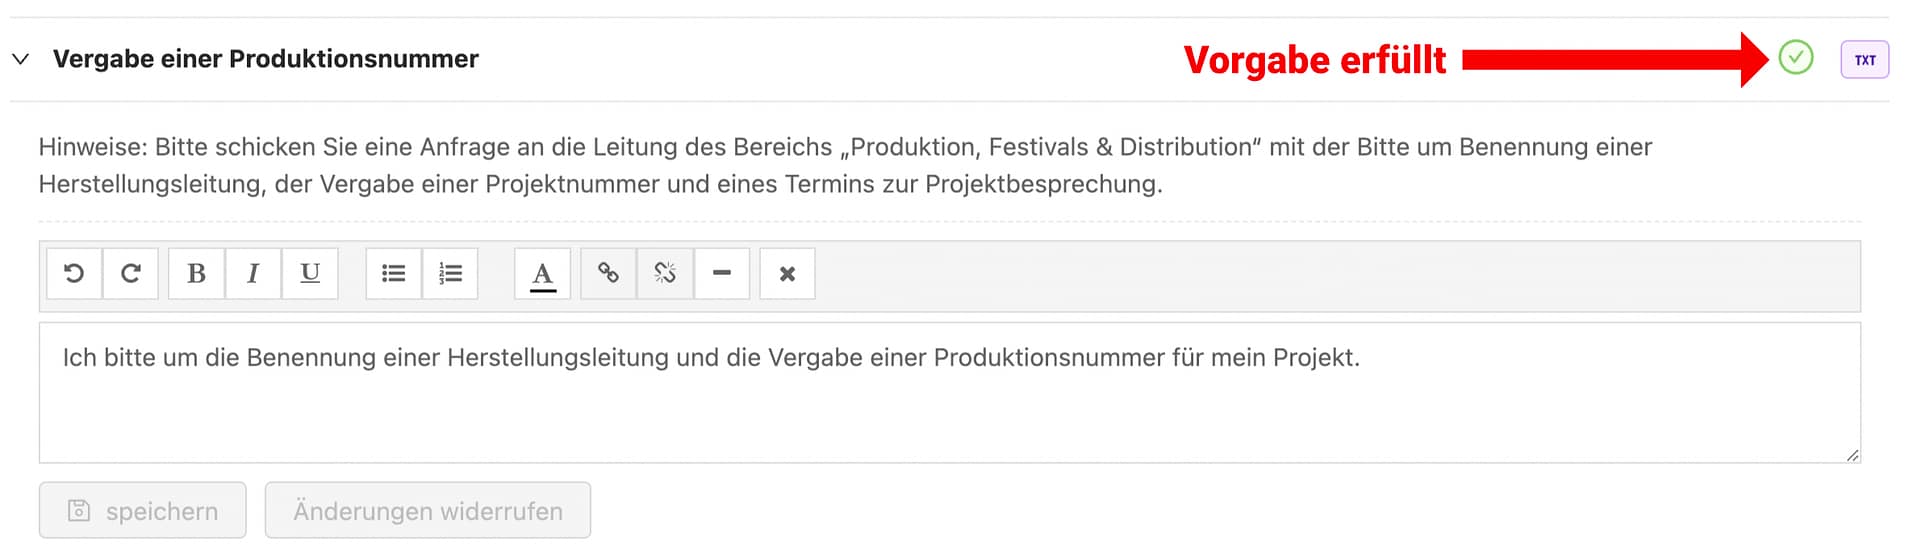Insert a bulleted list
The height and width of the screenshot is (560, 1917).
click(x=394, y=273)
